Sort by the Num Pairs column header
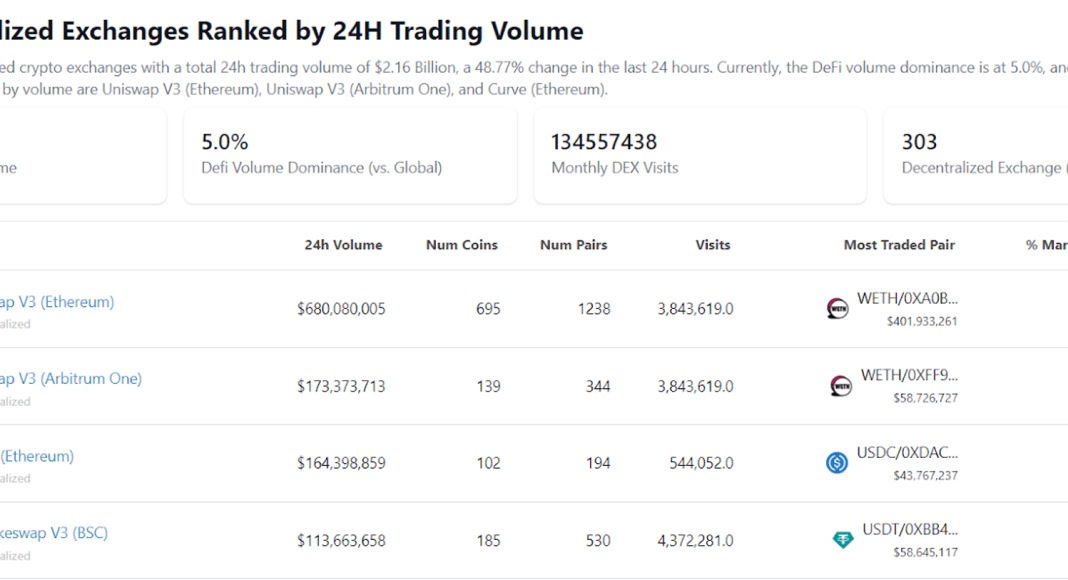Screen dimensions: 1068x580 coord(573,245)
